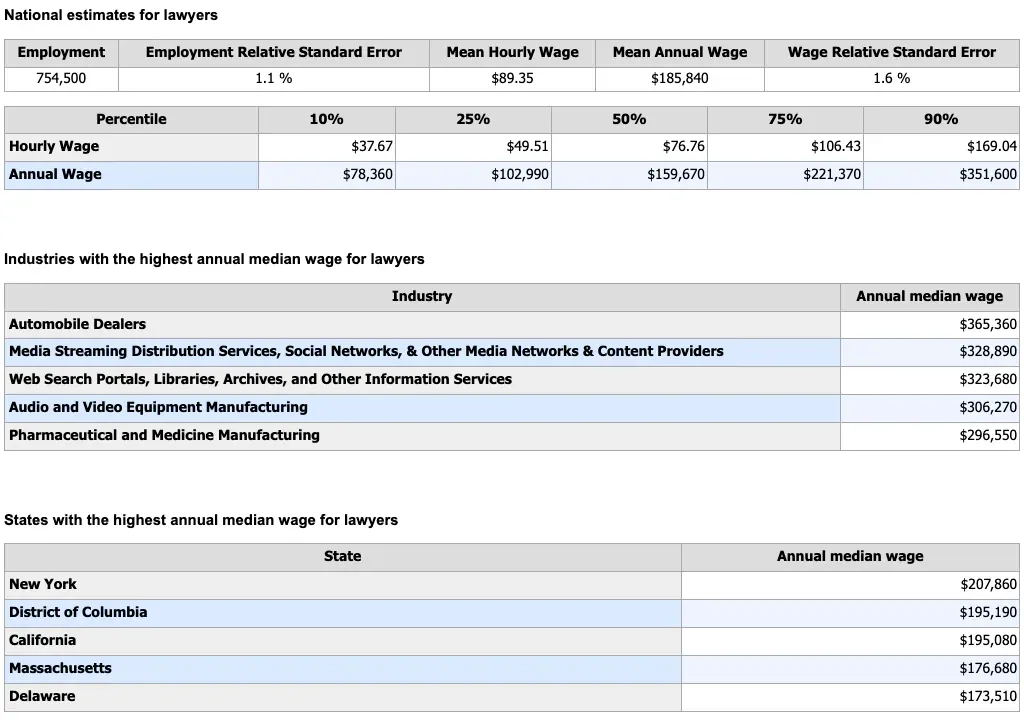Image resolution: width=1024 pixels, height=720 pixels.
Task: Click the Employment value 754,500
Action: (x=61, y=78)
